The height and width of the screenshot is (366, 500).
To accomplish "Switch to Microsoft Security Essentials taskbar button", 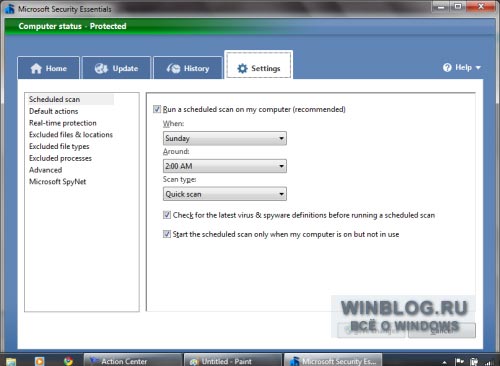I will tap(333, 361).
